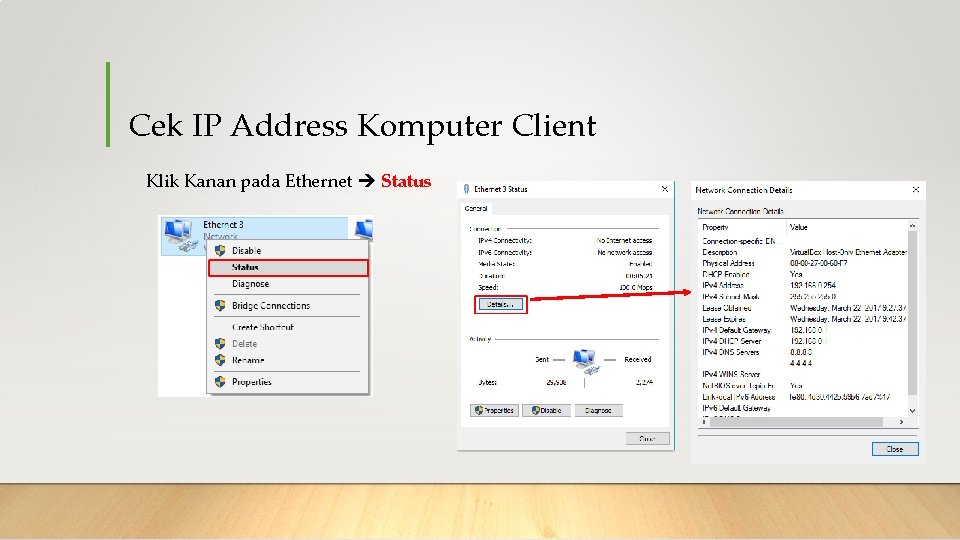
Task: Choose Diagnose in the context menu
Action: (x=250, y=284)
